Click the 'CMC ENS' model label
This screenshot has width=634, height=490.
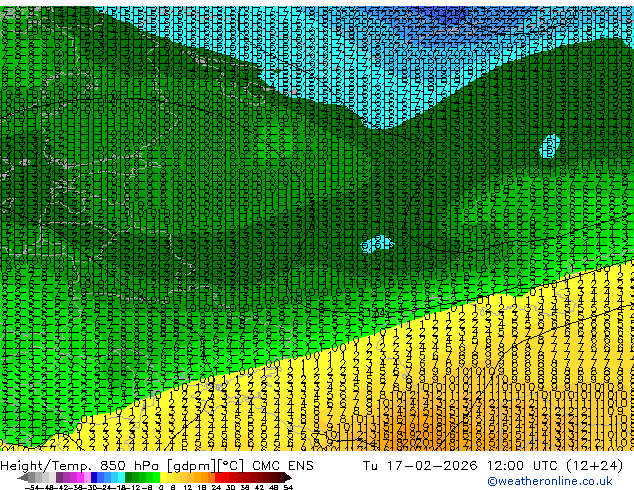(x=283, y=466)
